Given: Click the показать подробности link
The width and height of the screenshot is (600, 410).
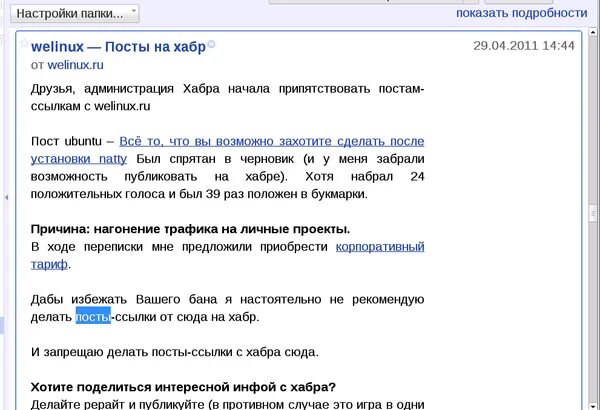Looking at the screenshot, I should point(522,13).
